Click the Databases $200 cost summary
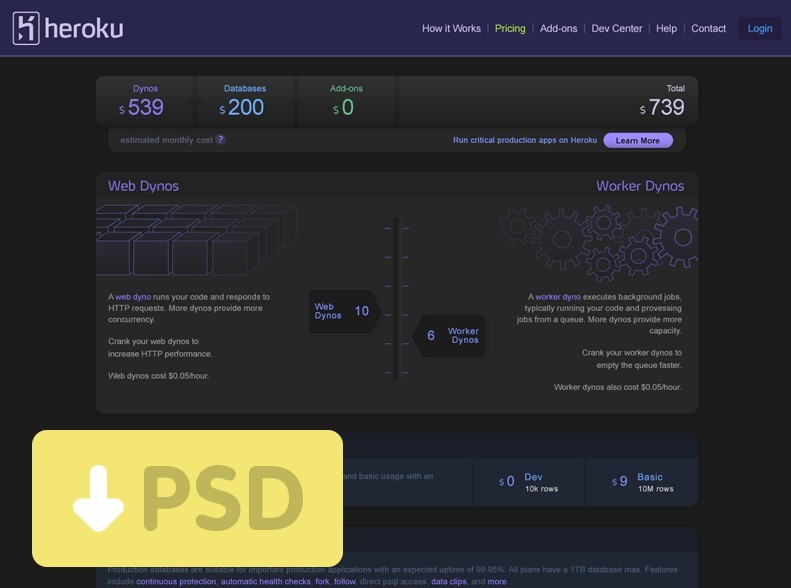 pos(245,101)
